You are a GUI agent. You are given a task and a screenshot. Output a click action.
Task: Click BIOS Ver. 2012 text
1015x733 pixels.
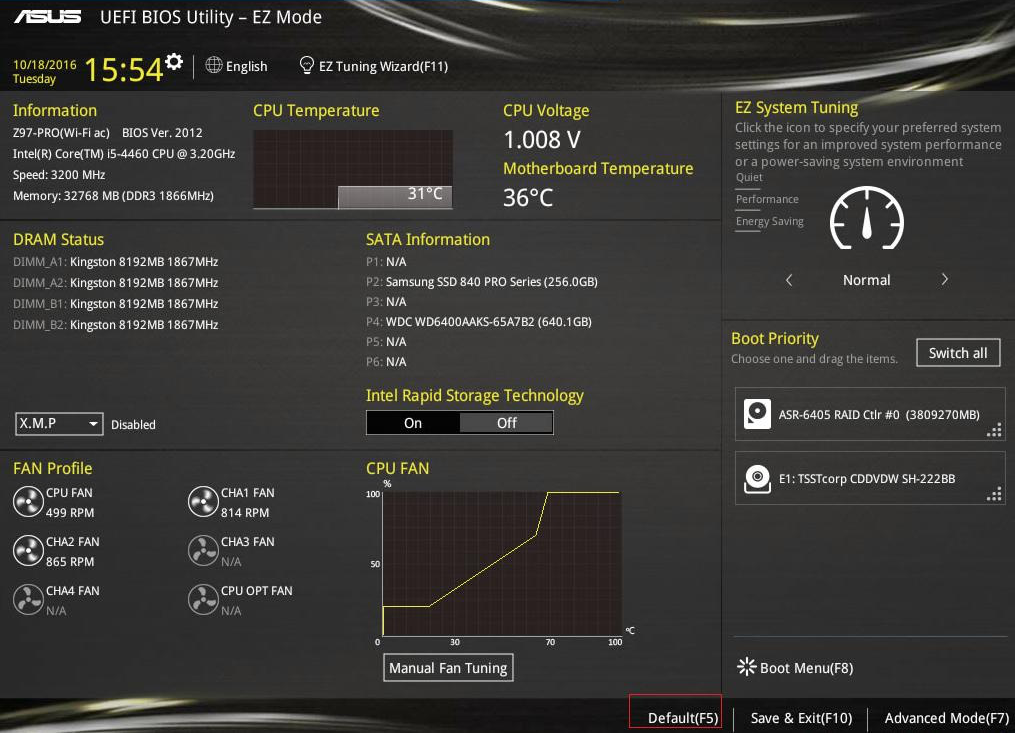[x=162, y=133]
